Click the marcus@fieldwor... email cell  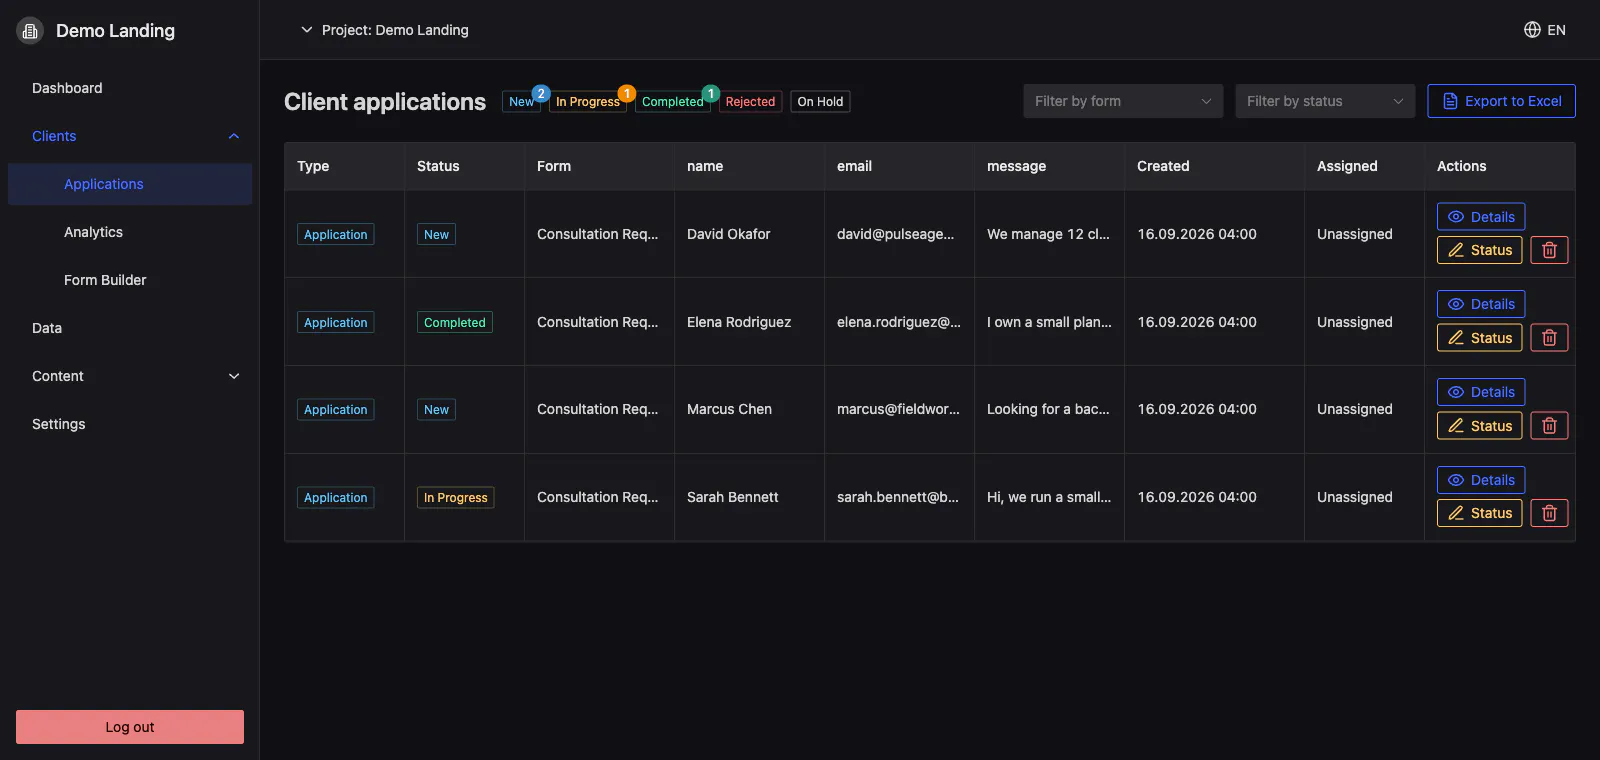coord(898,409)
